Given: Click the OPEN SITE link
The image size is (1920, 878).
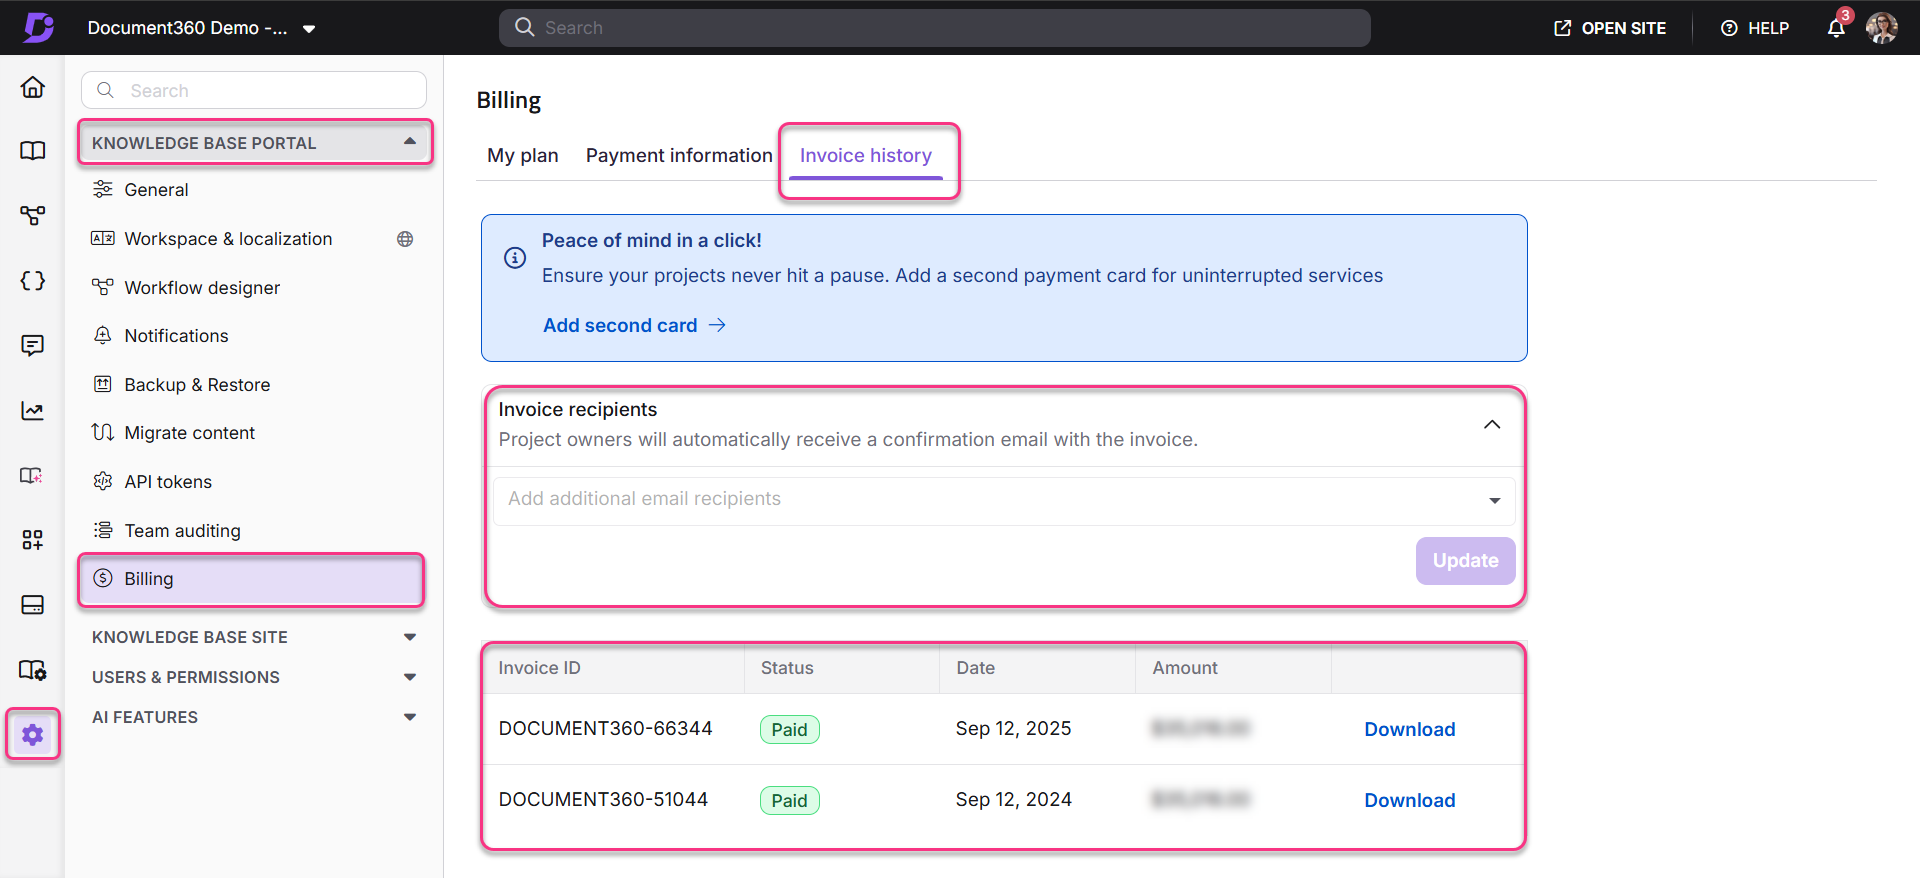Looking at the screenshot, I should pyautogui.click(x=1610, y=28).
